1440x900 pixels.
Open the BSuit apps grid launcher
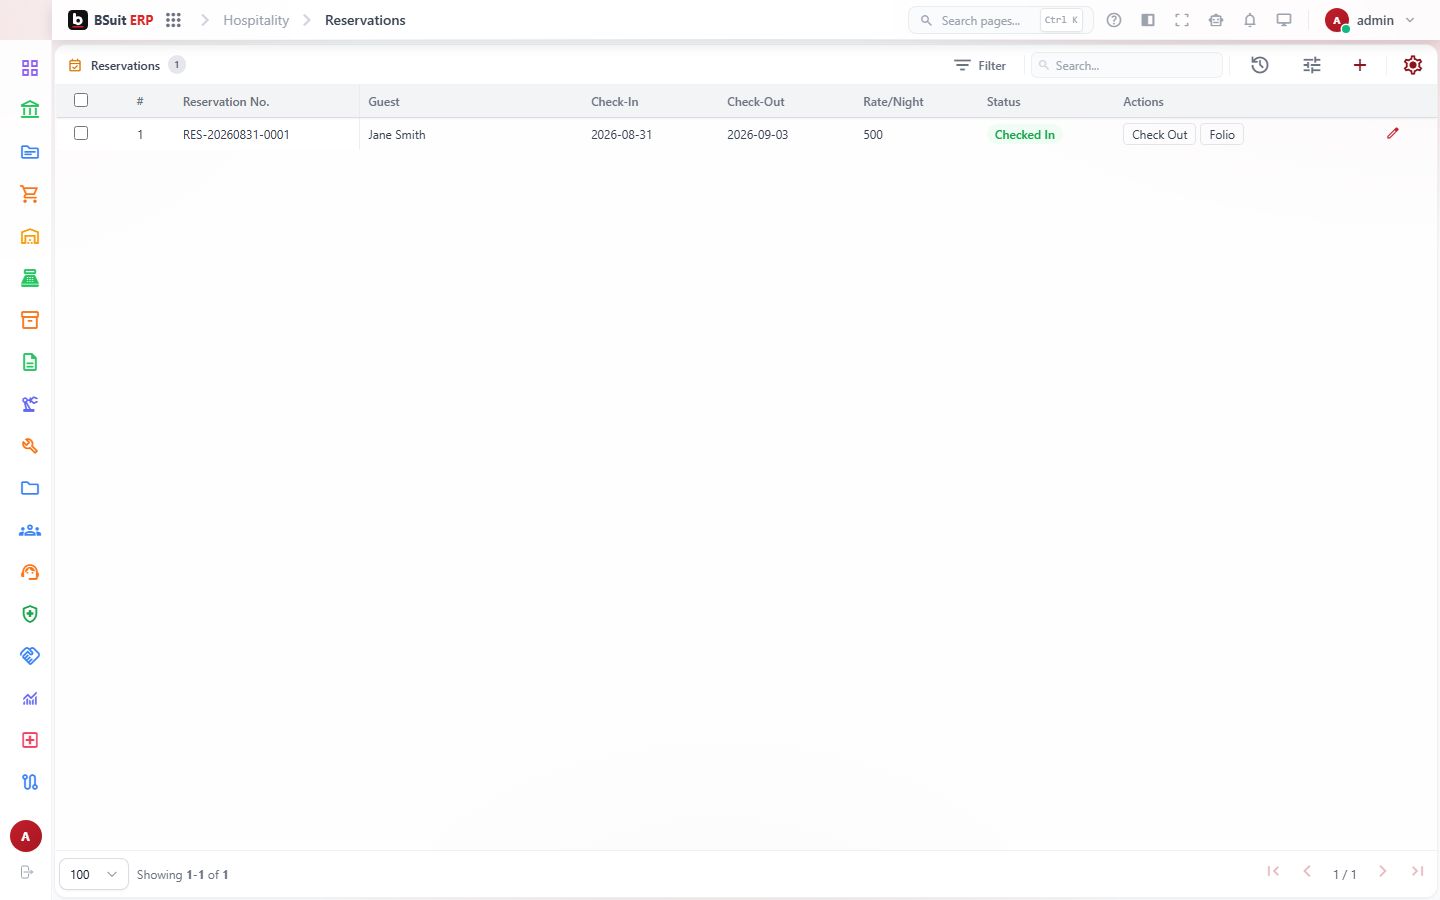pos(173,20)
